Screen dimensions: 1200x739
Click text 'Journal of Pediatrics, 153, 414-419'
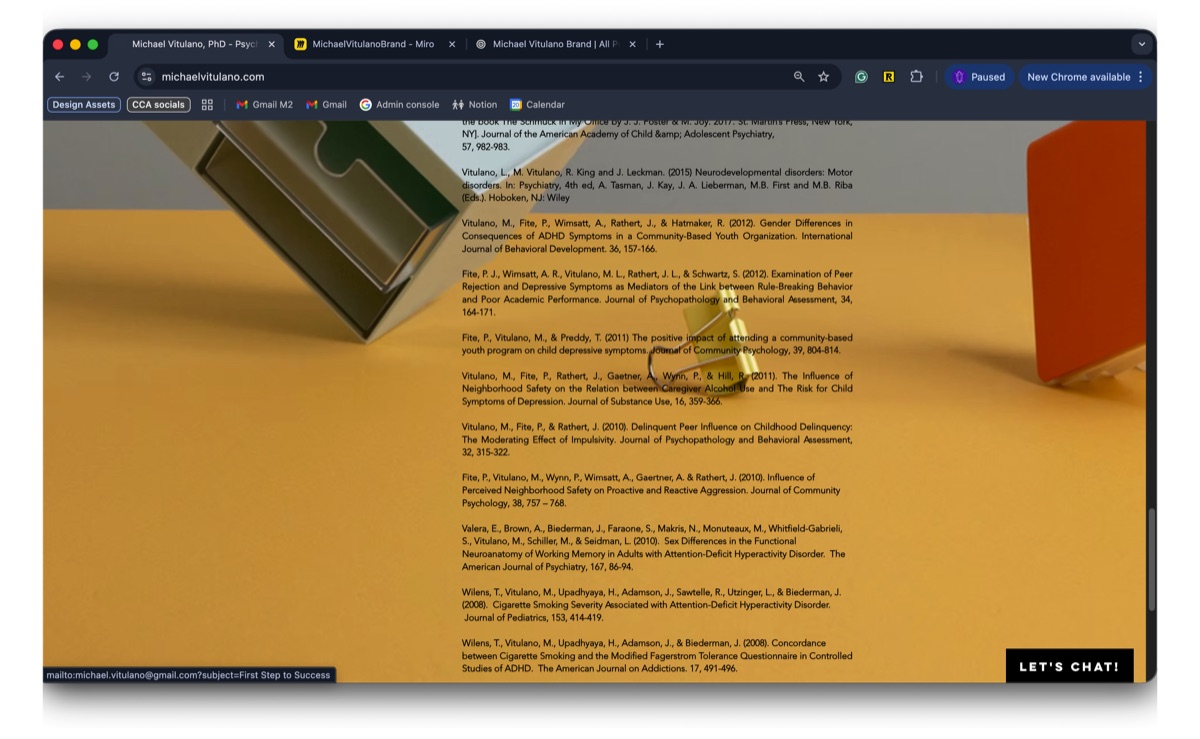[x=533, y=617]
